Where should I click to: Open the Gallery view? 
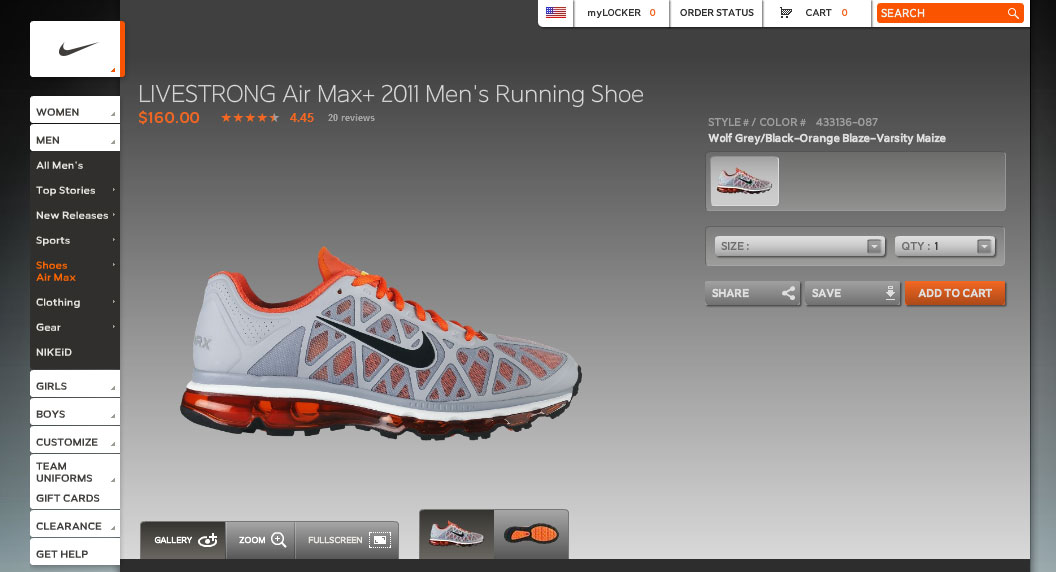point(183,540)
